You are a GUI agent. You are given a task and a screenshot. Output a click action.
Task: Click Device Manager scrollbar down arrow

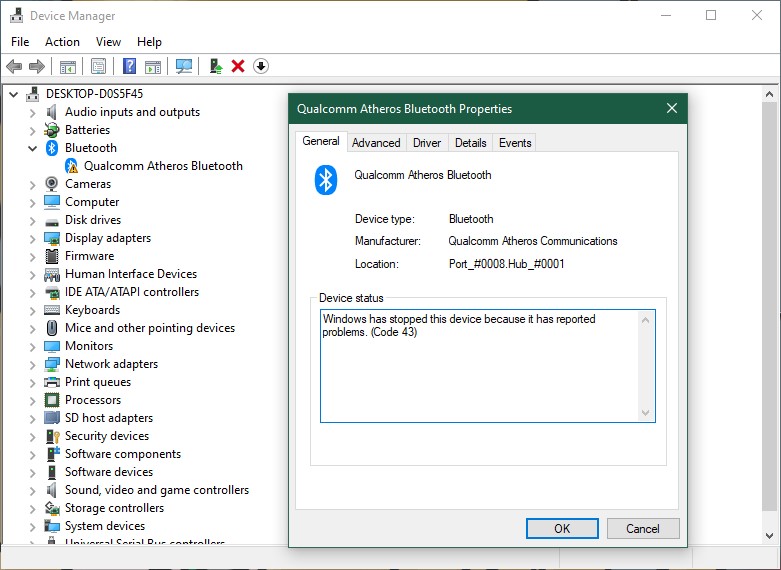click(x=769, y=536)
